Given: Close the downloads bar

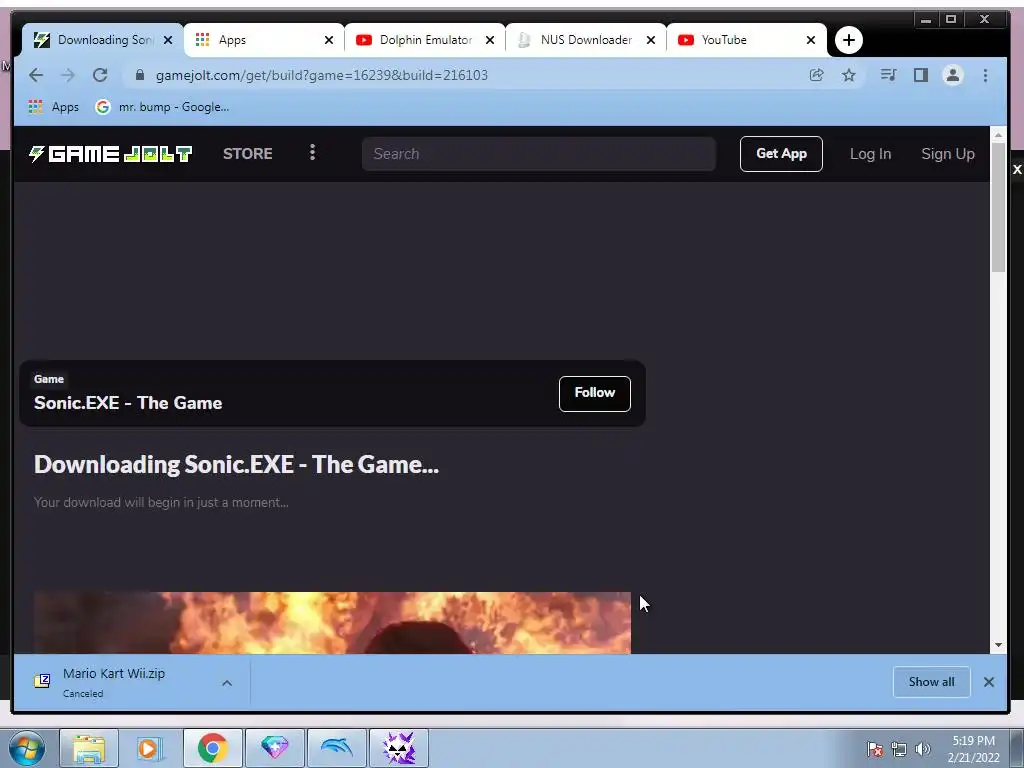Looking at the screenshot, I should coord(989,682).
